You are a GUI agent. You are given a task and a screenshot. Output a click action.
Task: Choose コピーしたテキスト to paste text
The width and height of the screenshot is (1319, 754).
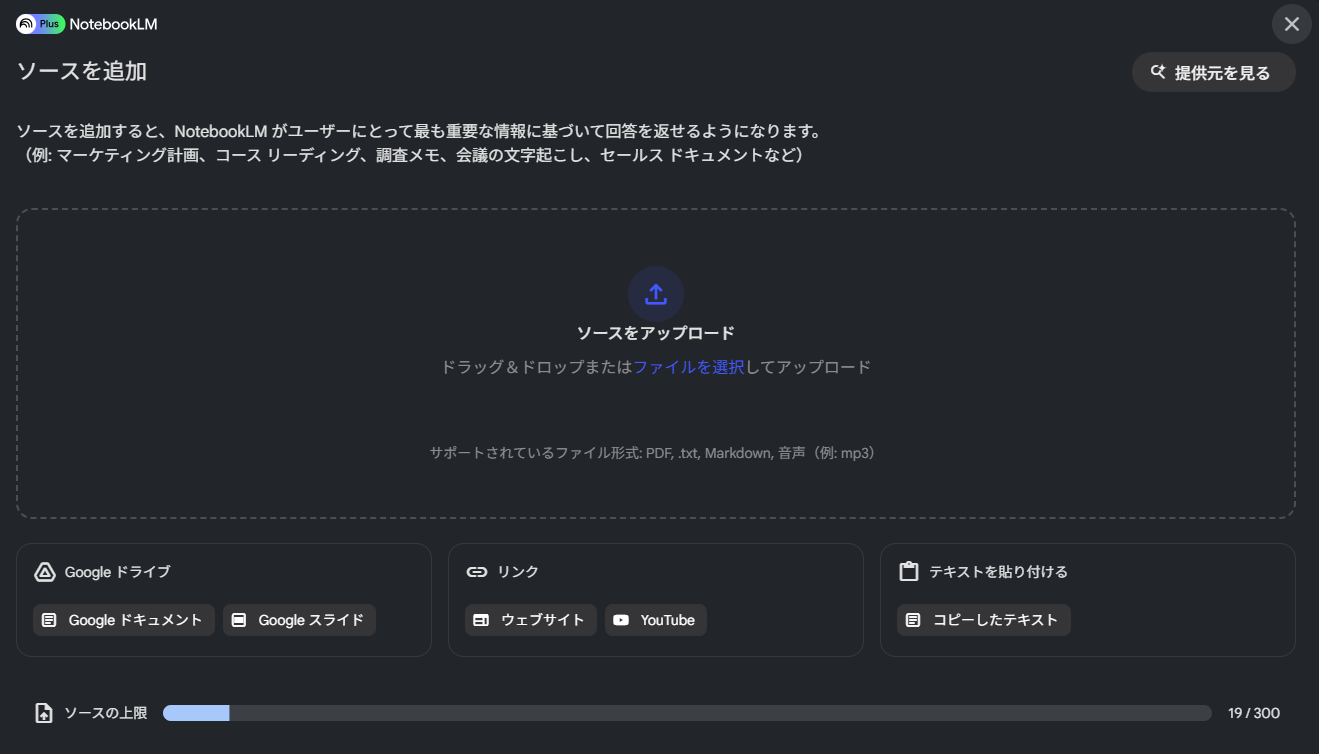[x=984, y=620]
